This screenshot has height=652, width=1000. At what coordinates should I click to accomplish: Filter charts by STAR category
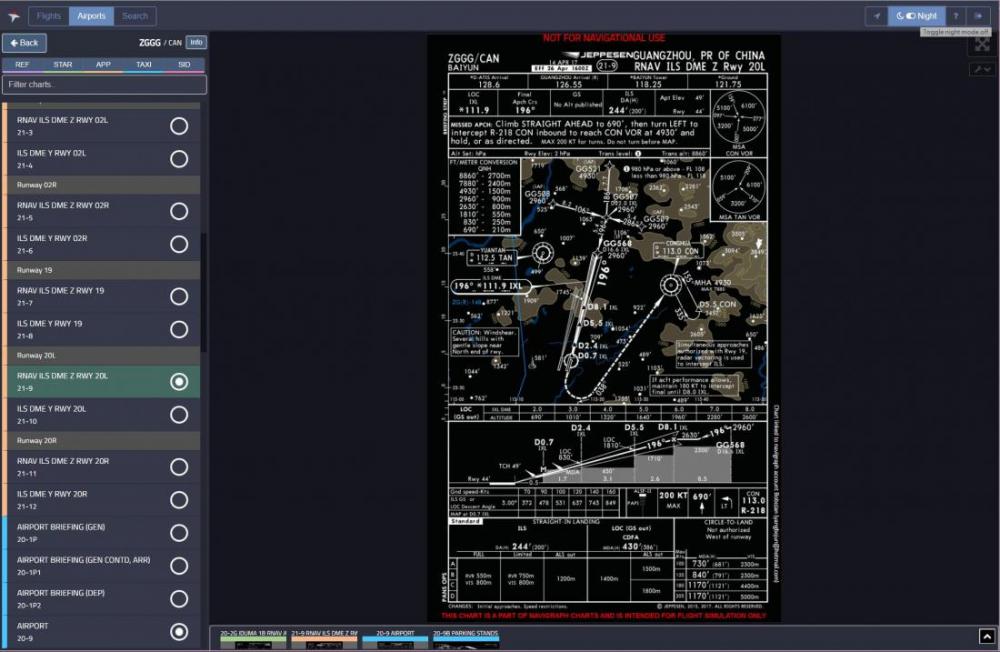coord(62,64)
